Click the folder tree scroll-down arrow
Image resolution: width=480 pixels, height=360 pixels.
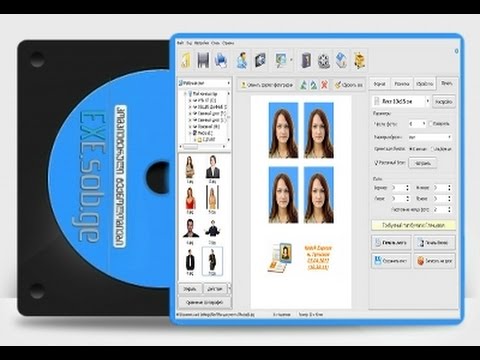[x=229, y=140]
